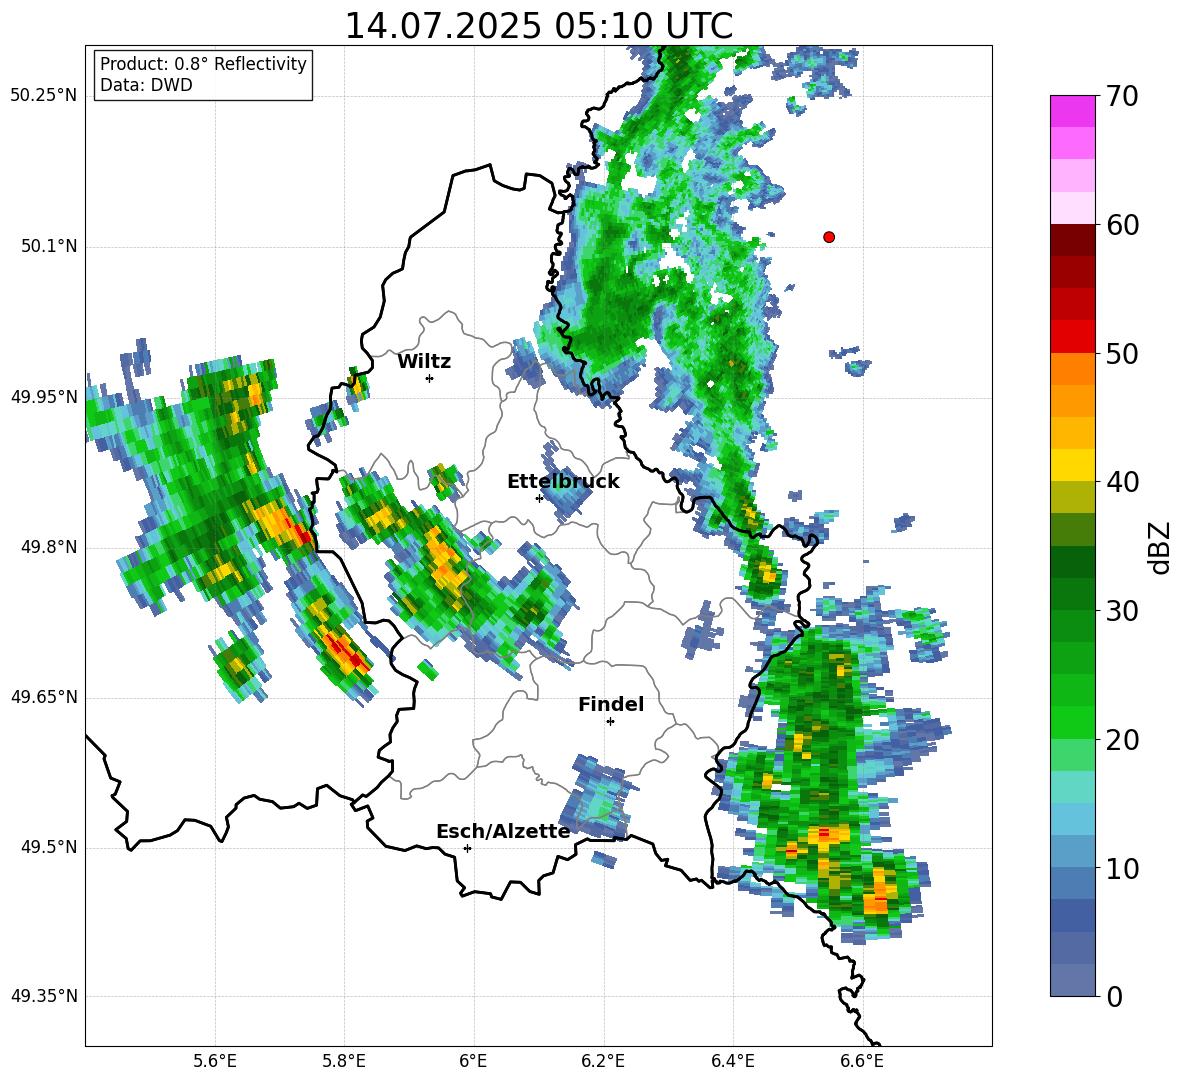This screenshot has height=1081, width=1184.
Task: Click the 6.6°E longitude tick label
Action: [x=862, y=1061]
